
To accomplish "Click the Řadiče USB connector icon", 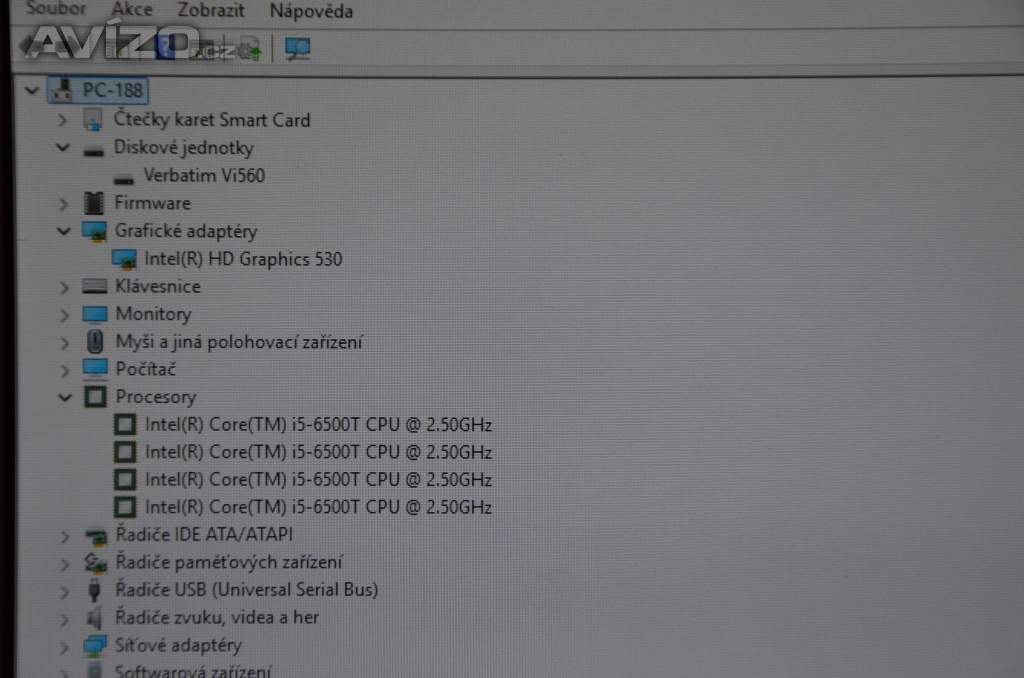I will [x=95, y=590].
